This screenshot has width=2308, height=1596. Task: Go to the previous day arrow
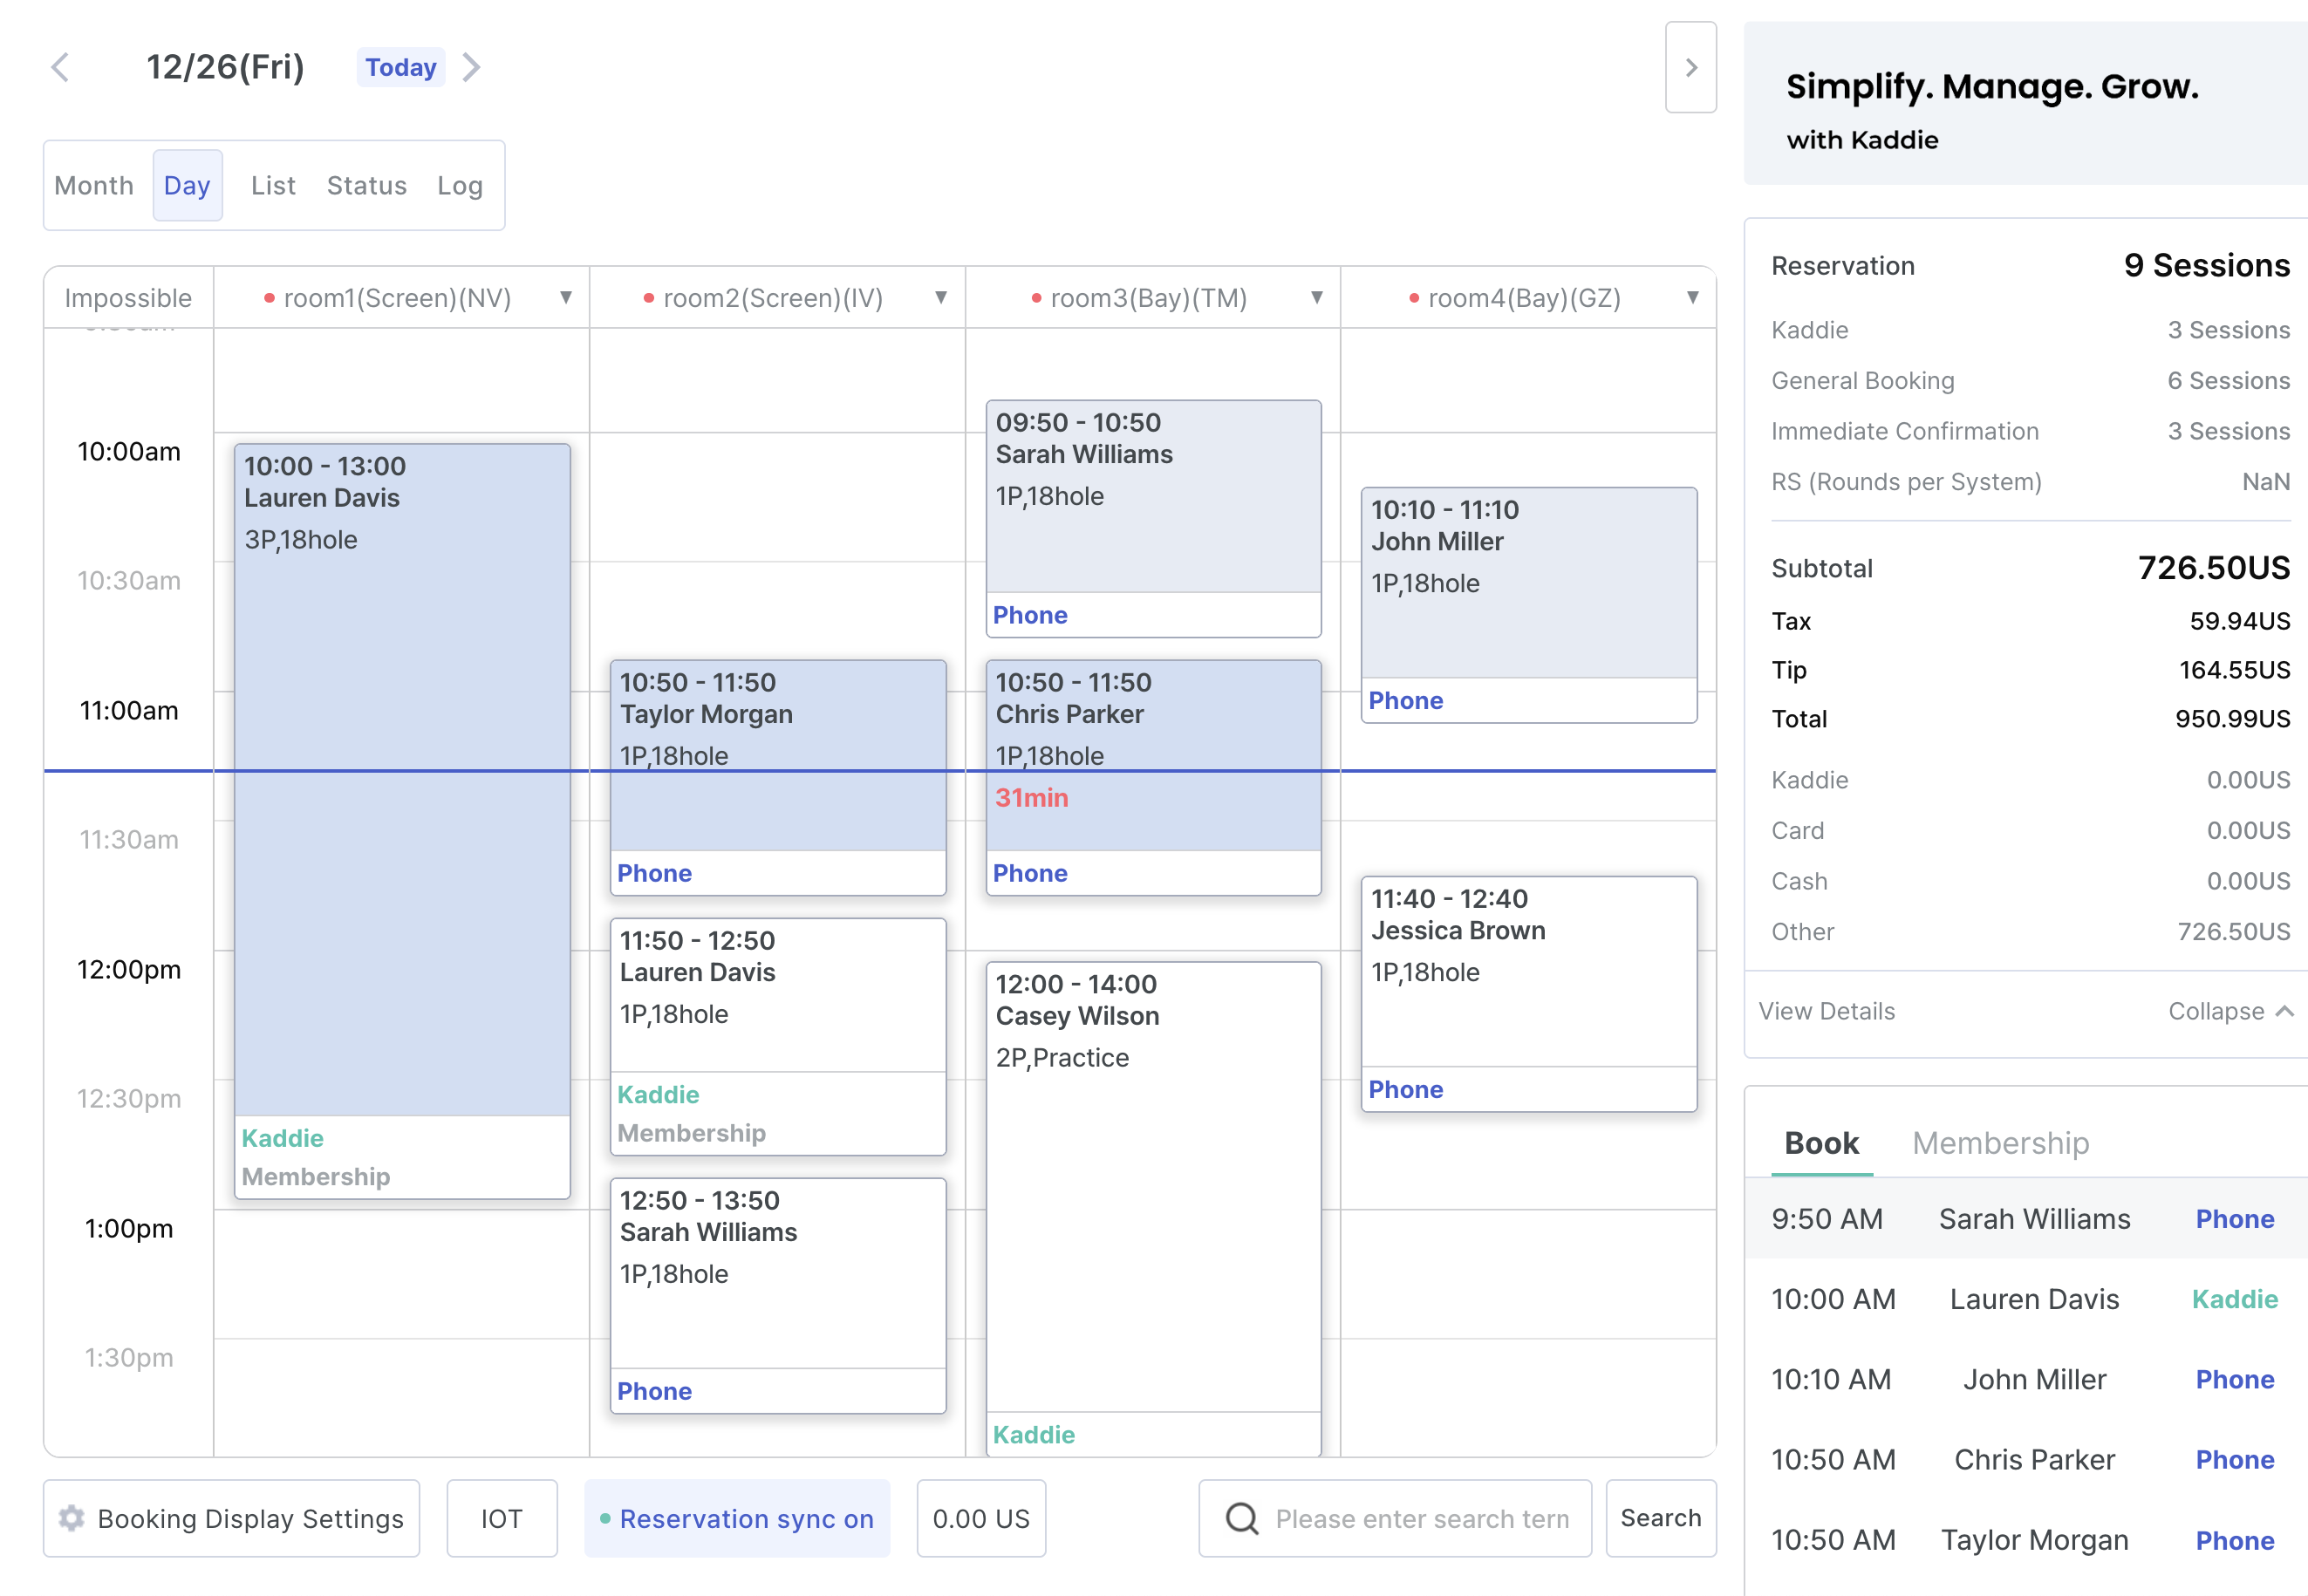click(60, 67)
